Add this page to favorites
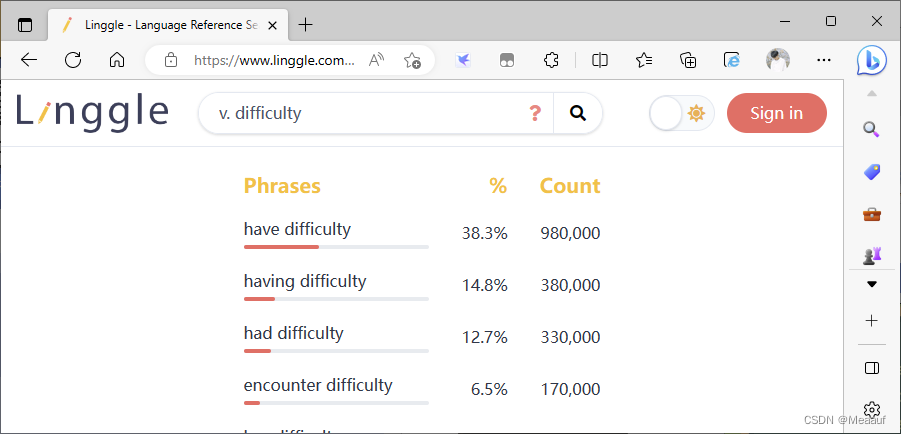 [x=412, y=60]
